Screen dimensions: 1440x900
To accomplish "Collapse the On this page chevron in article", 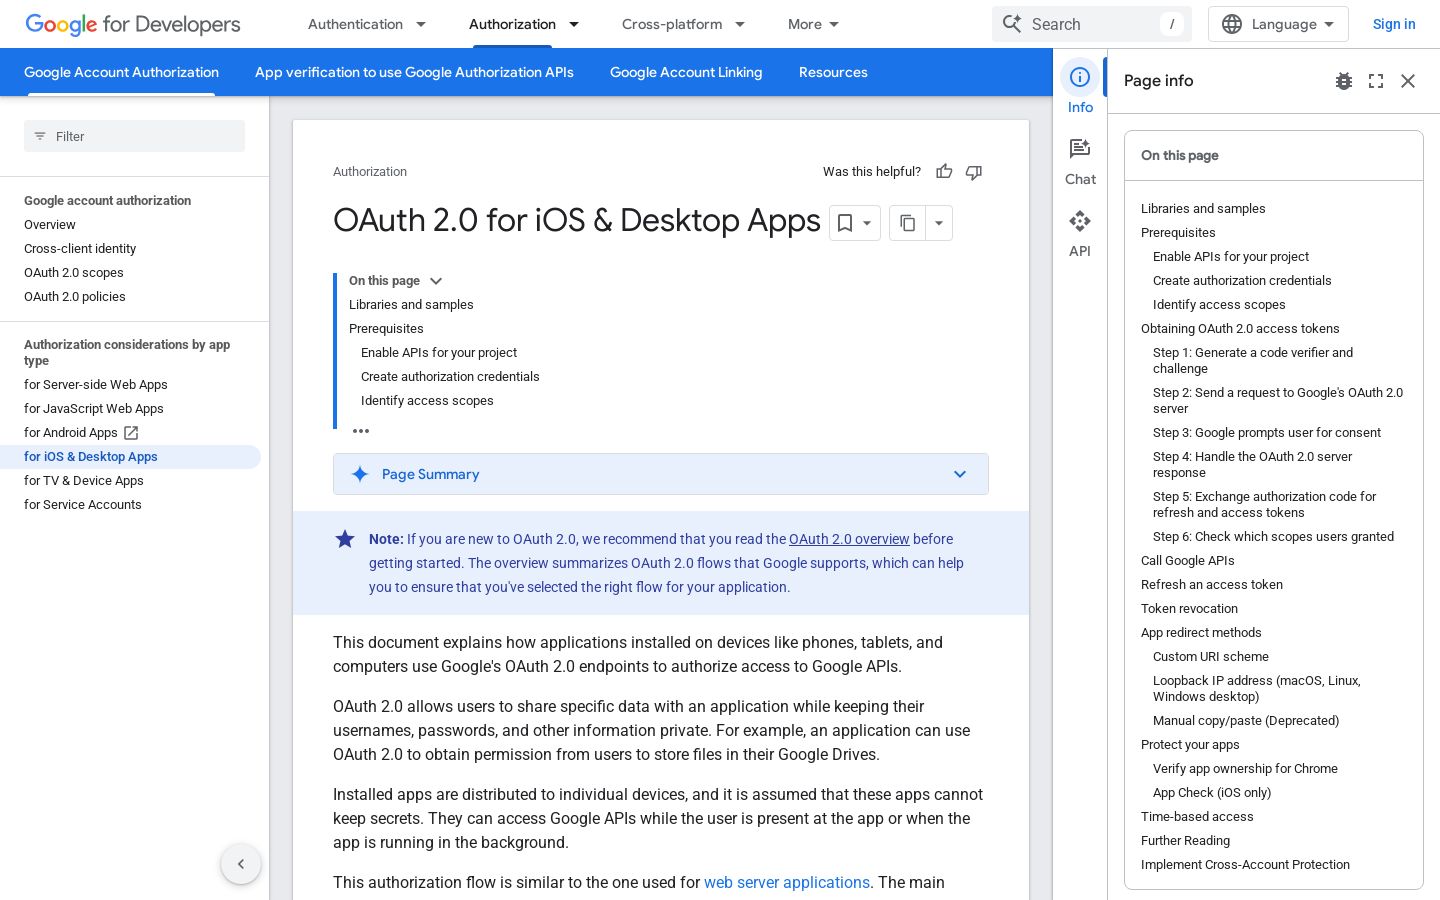I will pyautogui.click(x=436, y=281).
